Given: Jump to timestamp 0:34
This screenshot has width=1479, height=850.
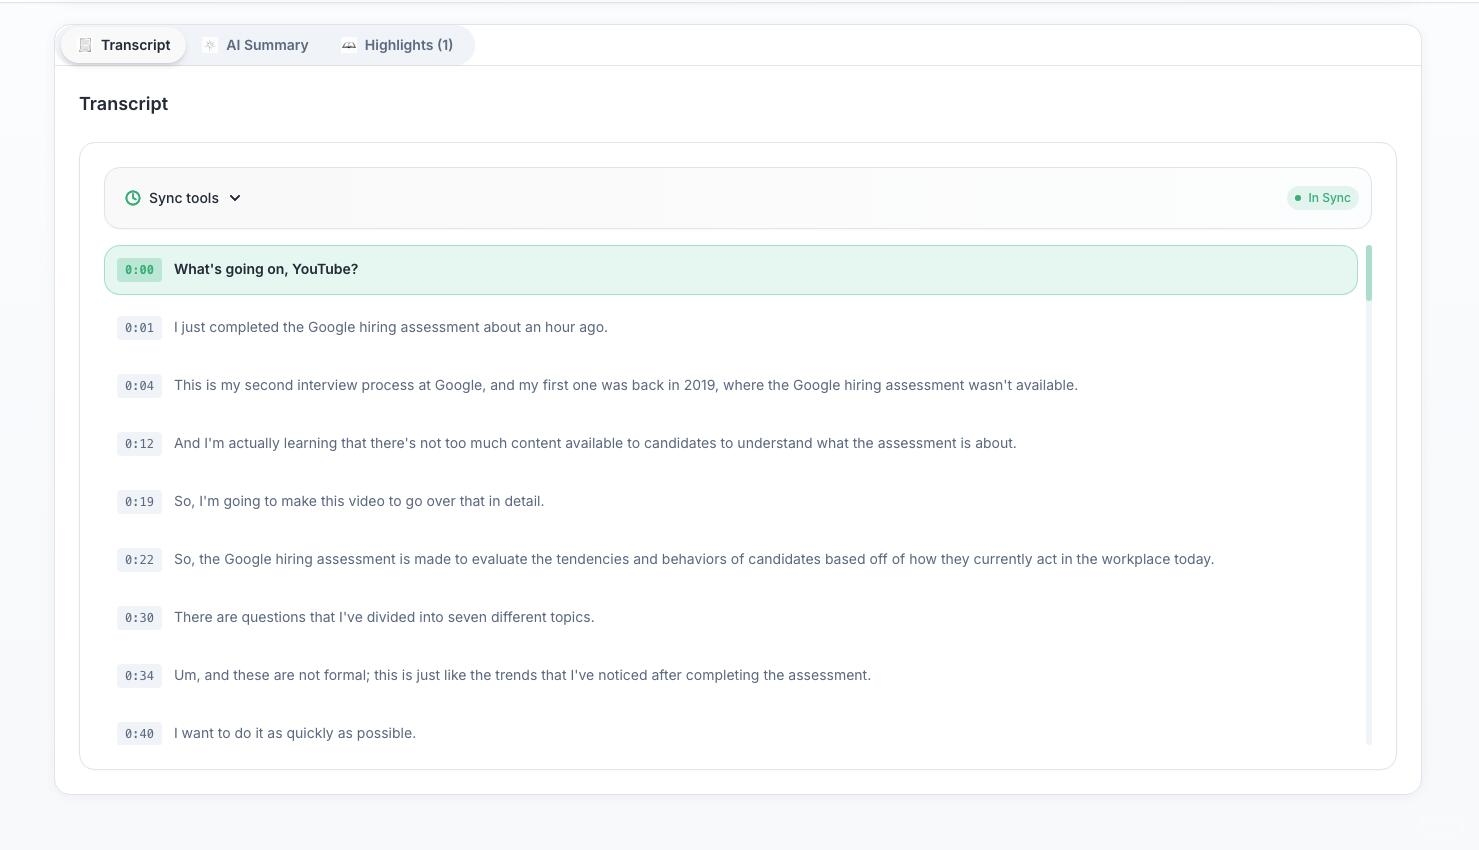Looking at the screenshot, I should coord(139,676).
